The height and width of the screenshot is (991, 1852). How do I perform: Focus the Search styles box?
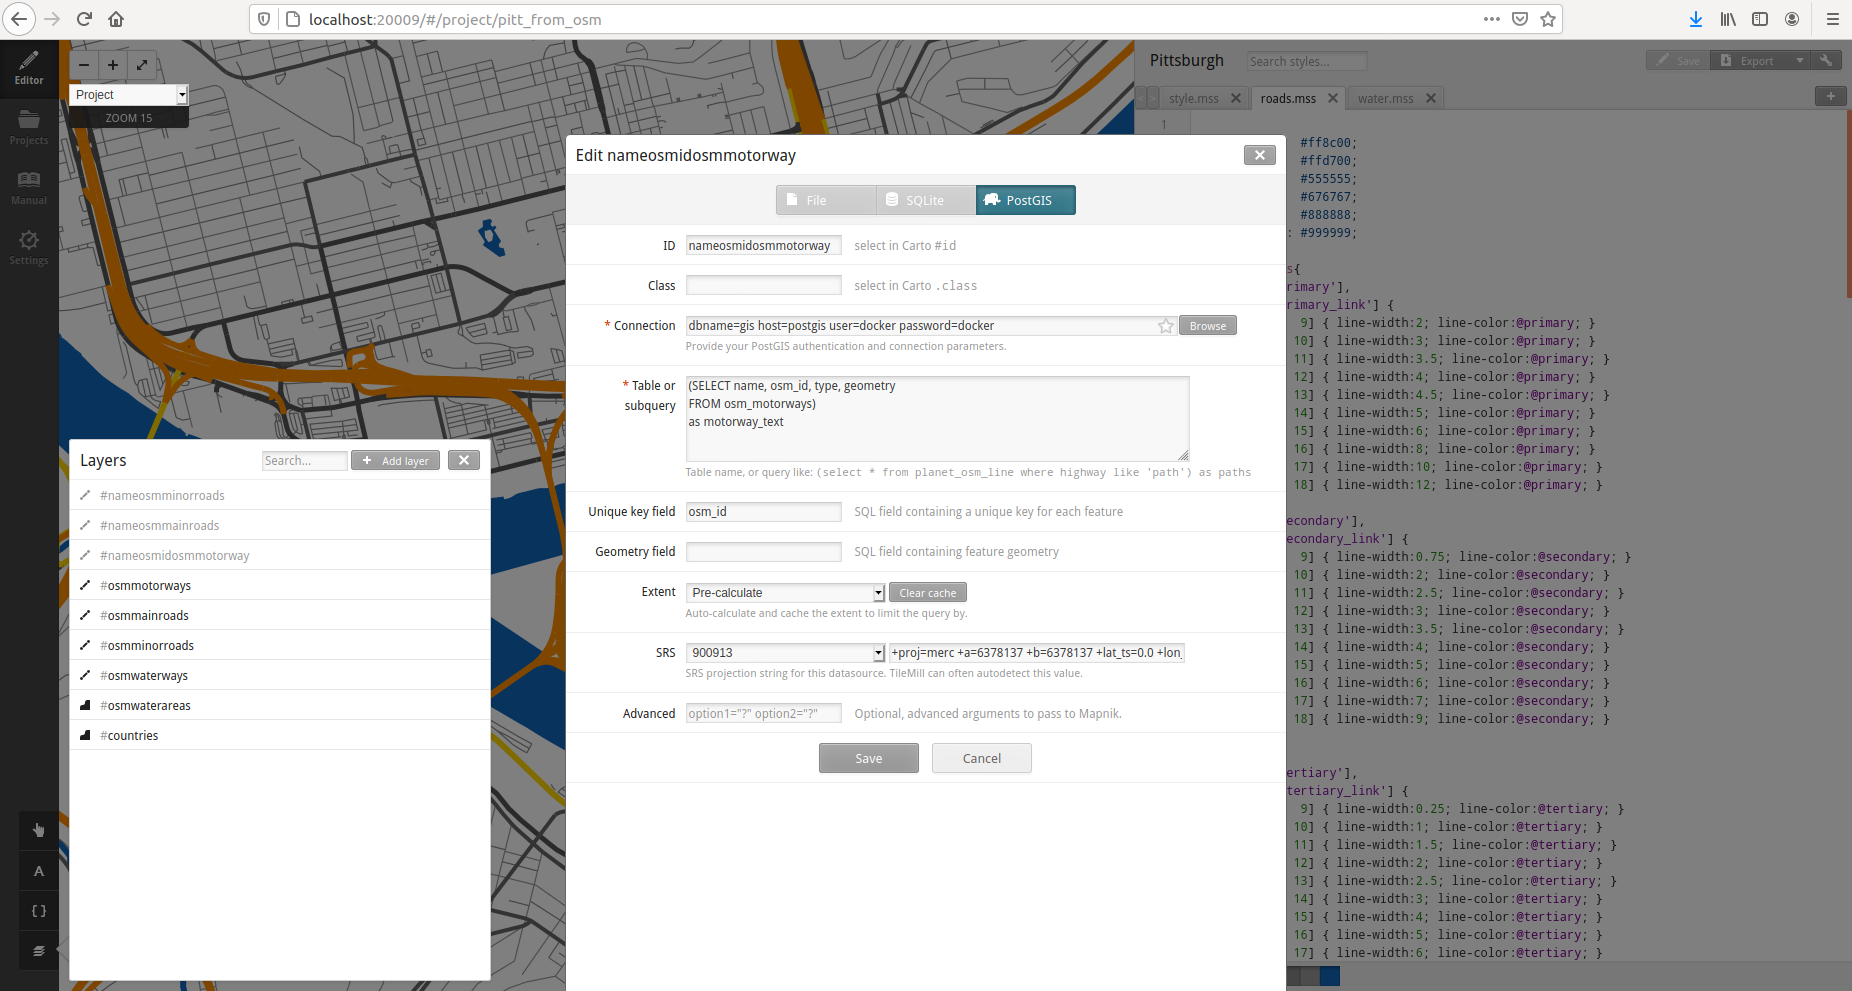1307,61
